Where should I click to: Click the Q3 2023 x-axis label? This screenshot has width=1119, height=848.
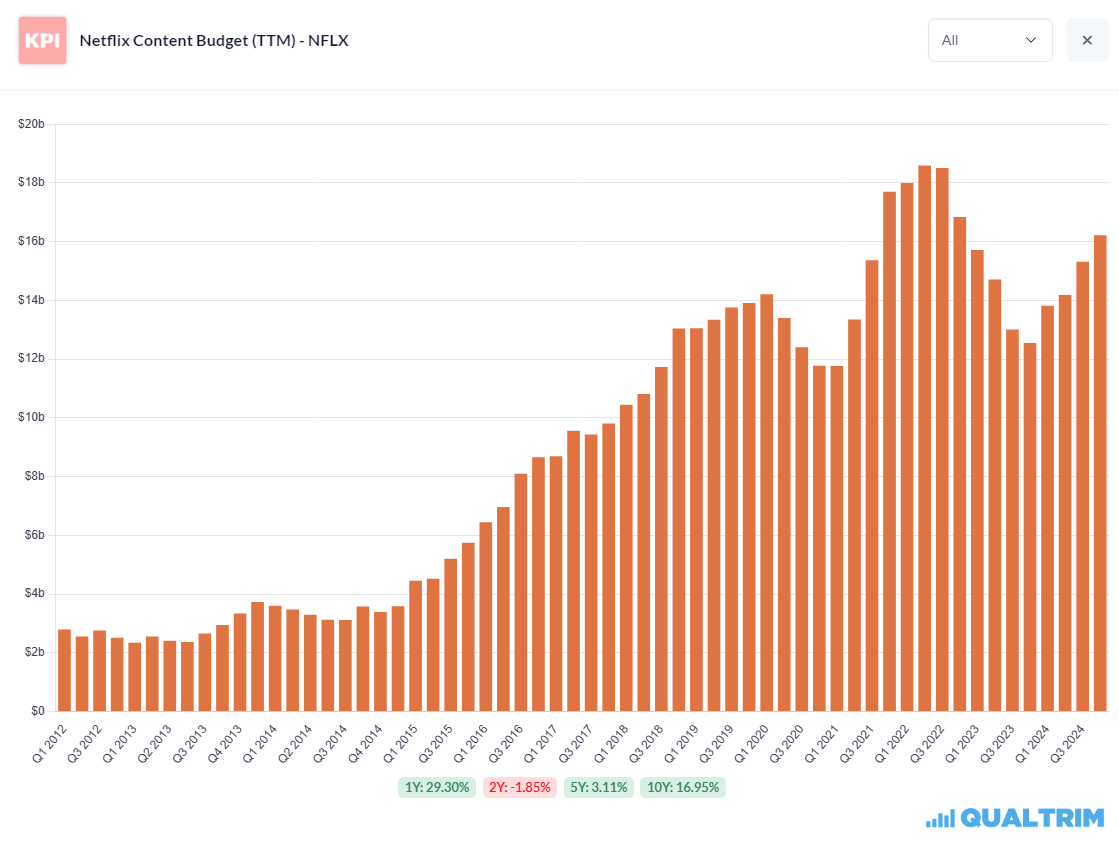pyautogui.click(x=997, y=744)
